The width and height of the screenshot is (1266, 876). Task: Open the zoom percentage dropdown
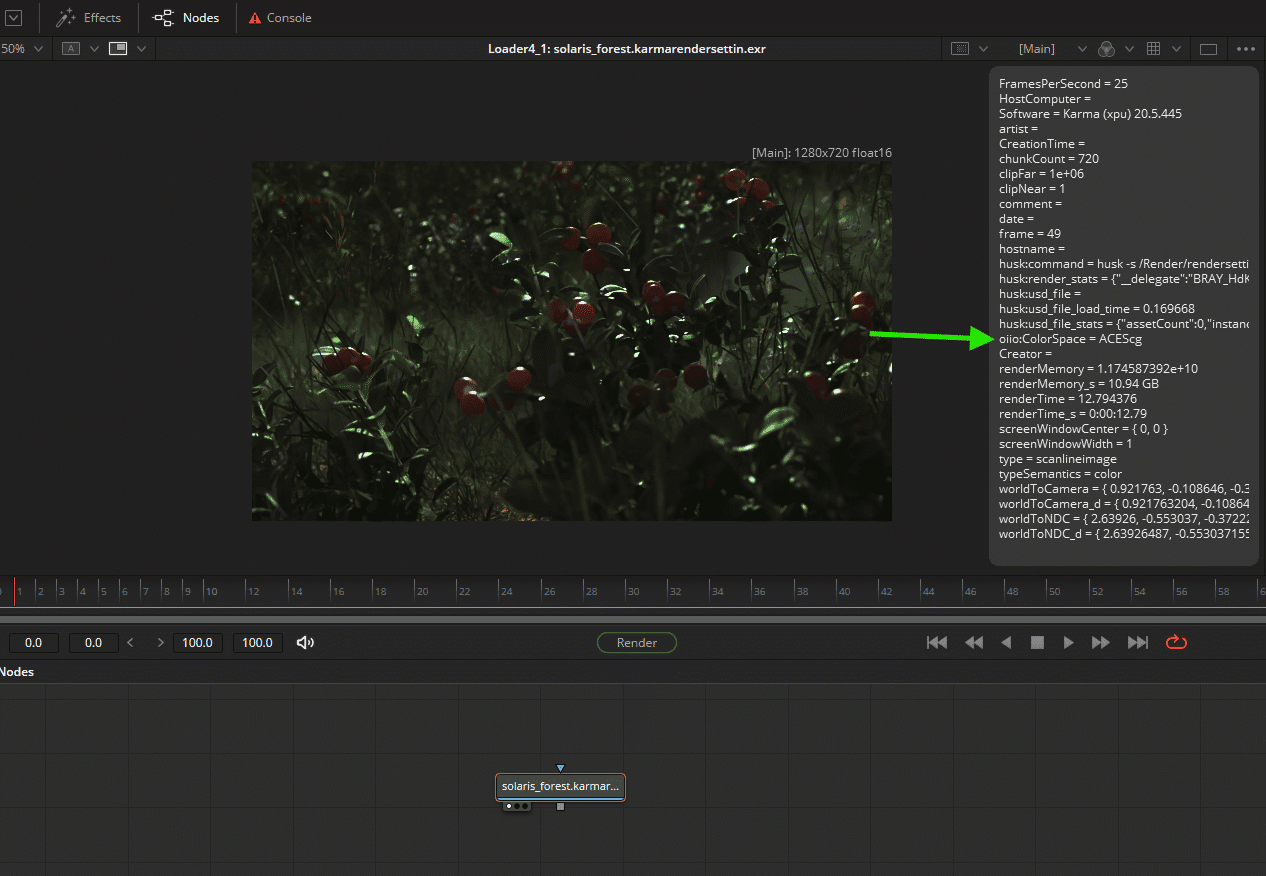pos(38,48)
